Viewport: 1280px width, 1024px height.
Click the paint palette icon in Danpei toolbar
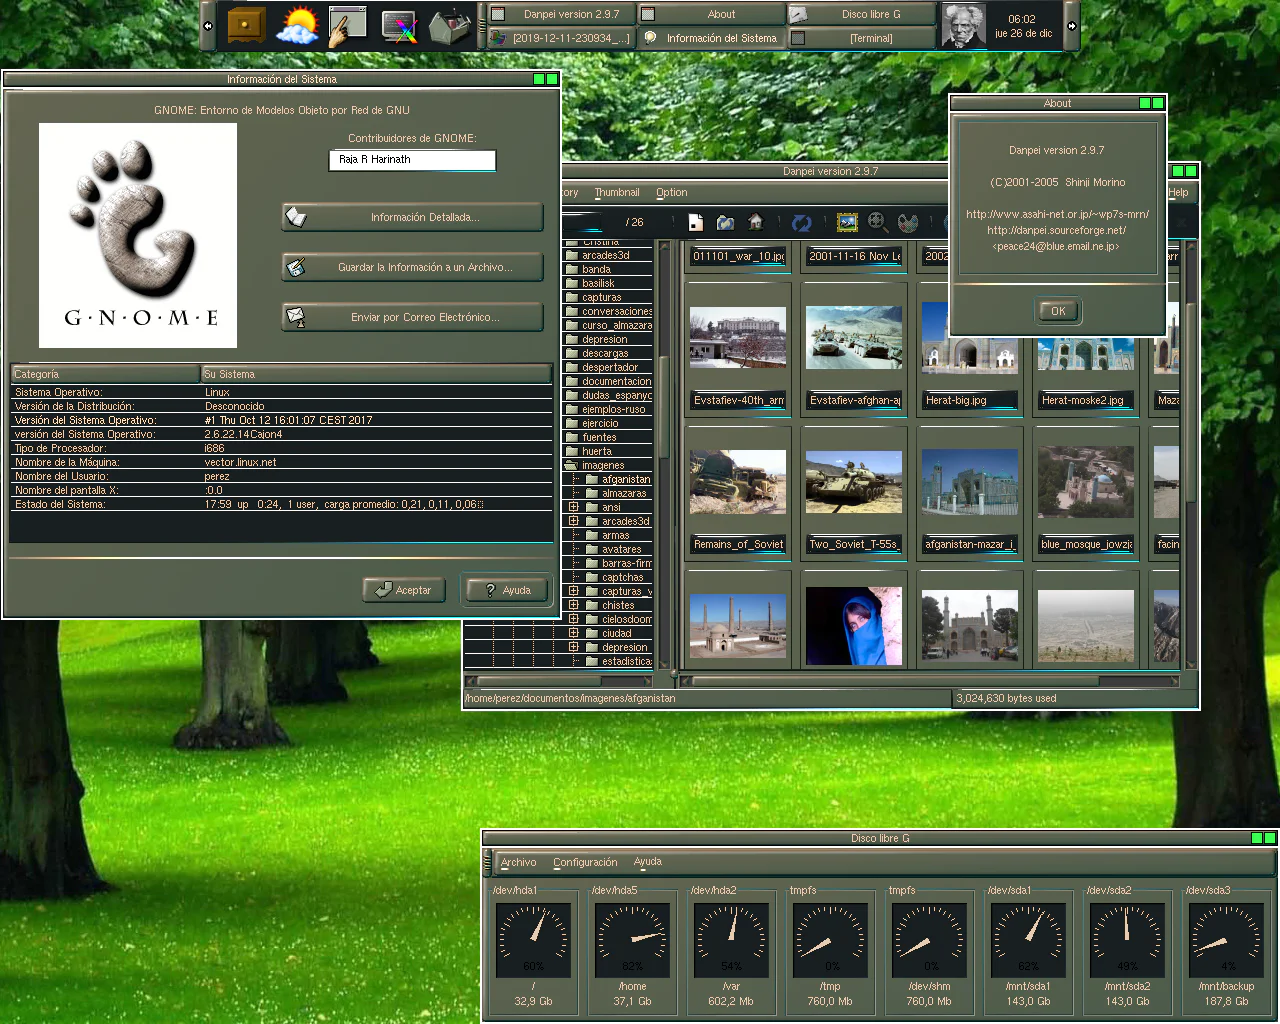(908, 222)
